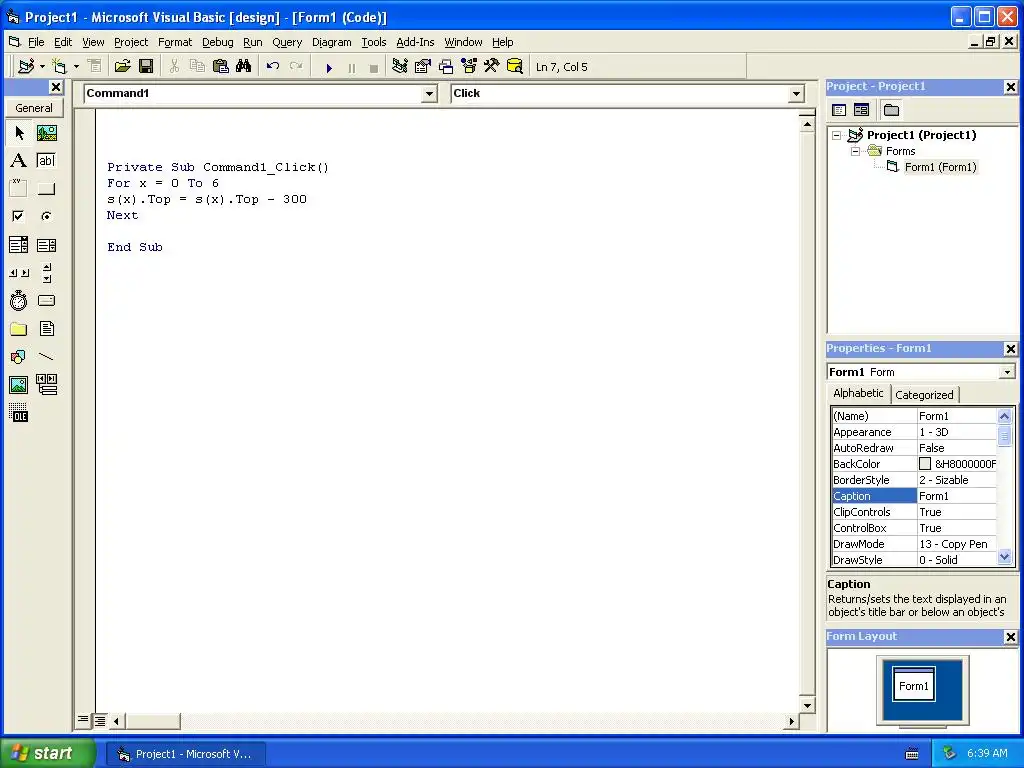The width and height of the screenshot is (1024, 768).
Task: Select the CommandButton control in the toolbox
Action: coord(46,188)
